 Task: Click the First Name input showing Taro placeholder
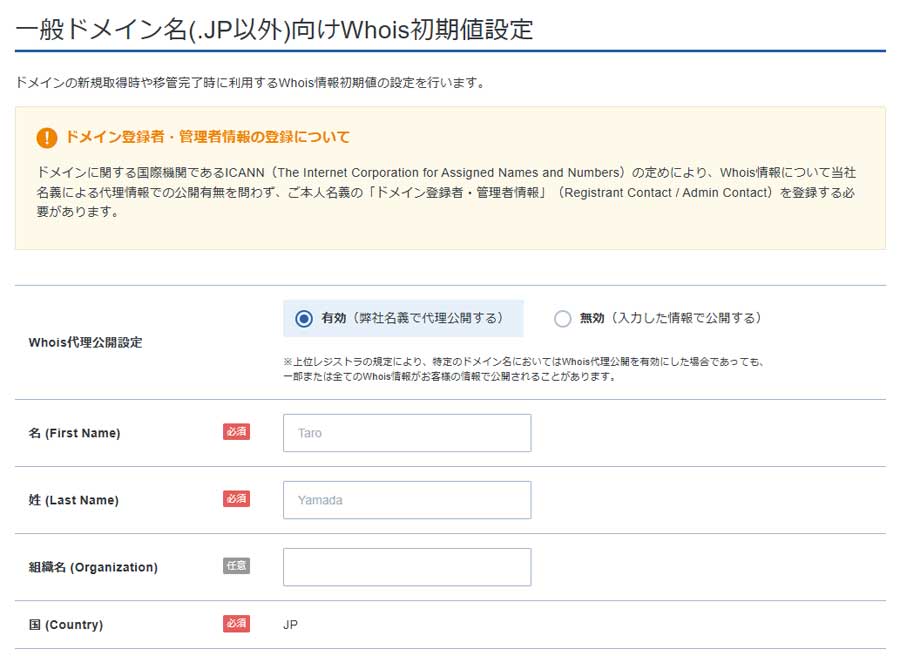pos(406,432)
